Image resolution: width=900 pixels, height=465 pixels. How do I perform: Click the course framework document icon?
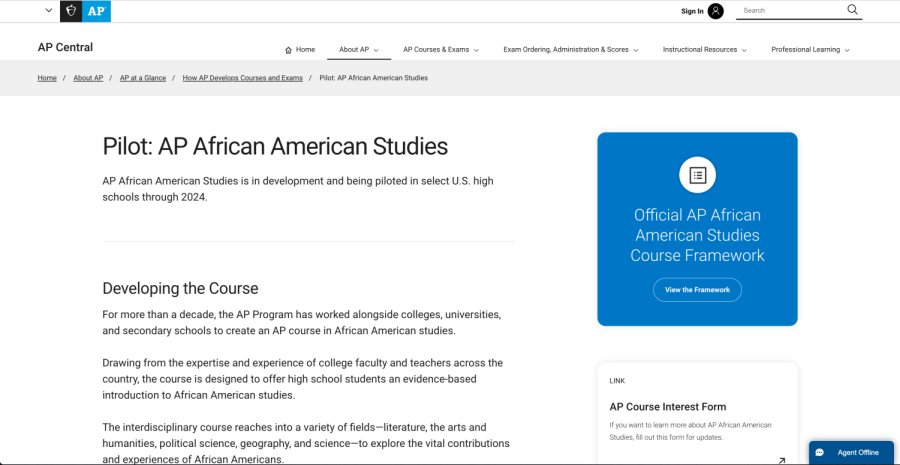point(697,175)
